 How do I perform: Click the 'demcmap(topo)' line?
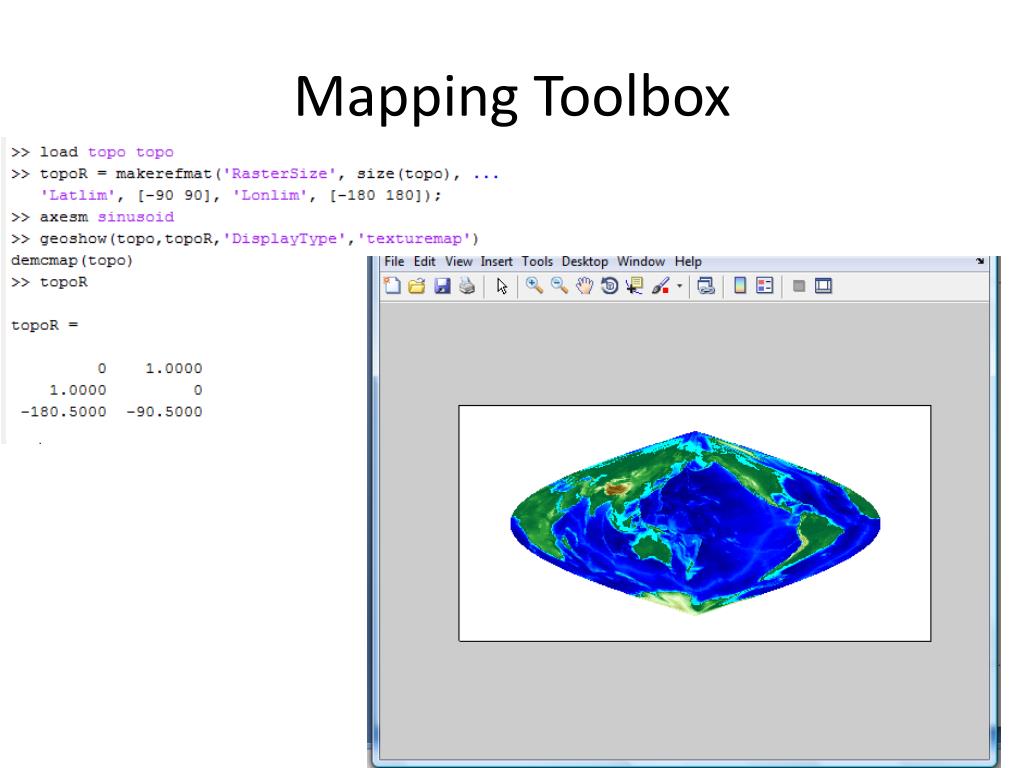pos(72,260)
